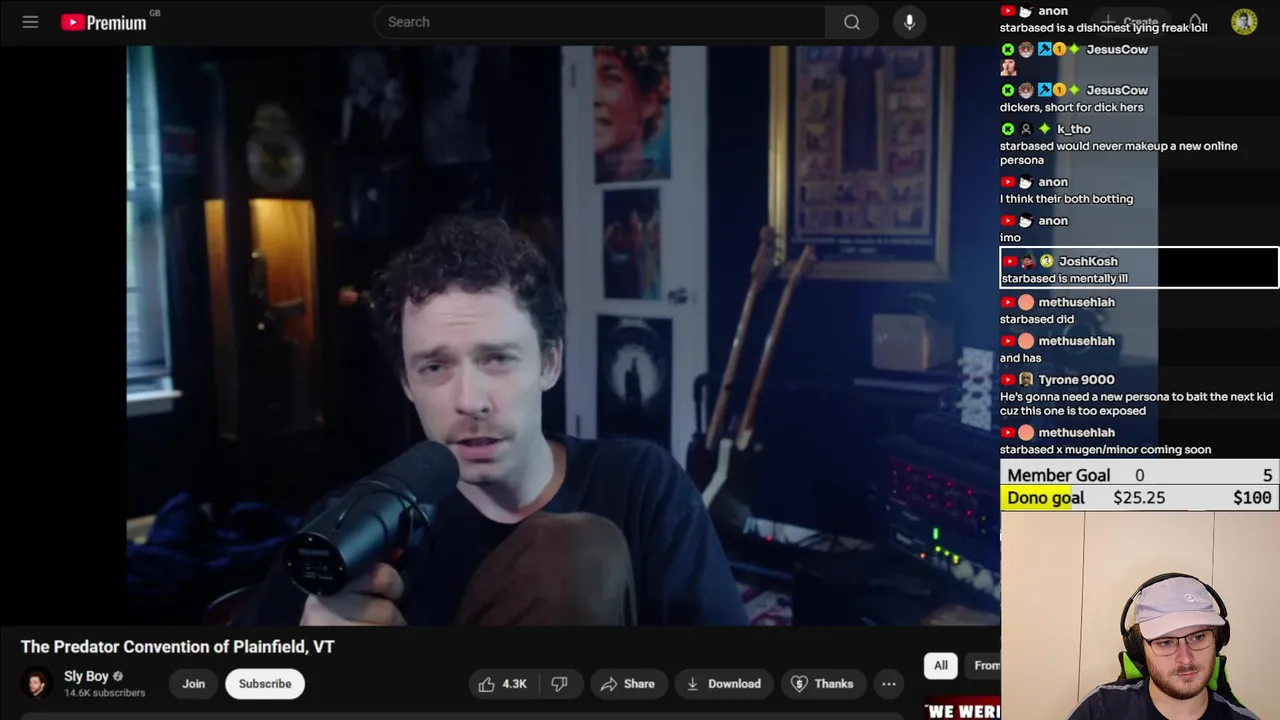1280x720 pixels.
Task: Share the video
Action: point(627,684)
